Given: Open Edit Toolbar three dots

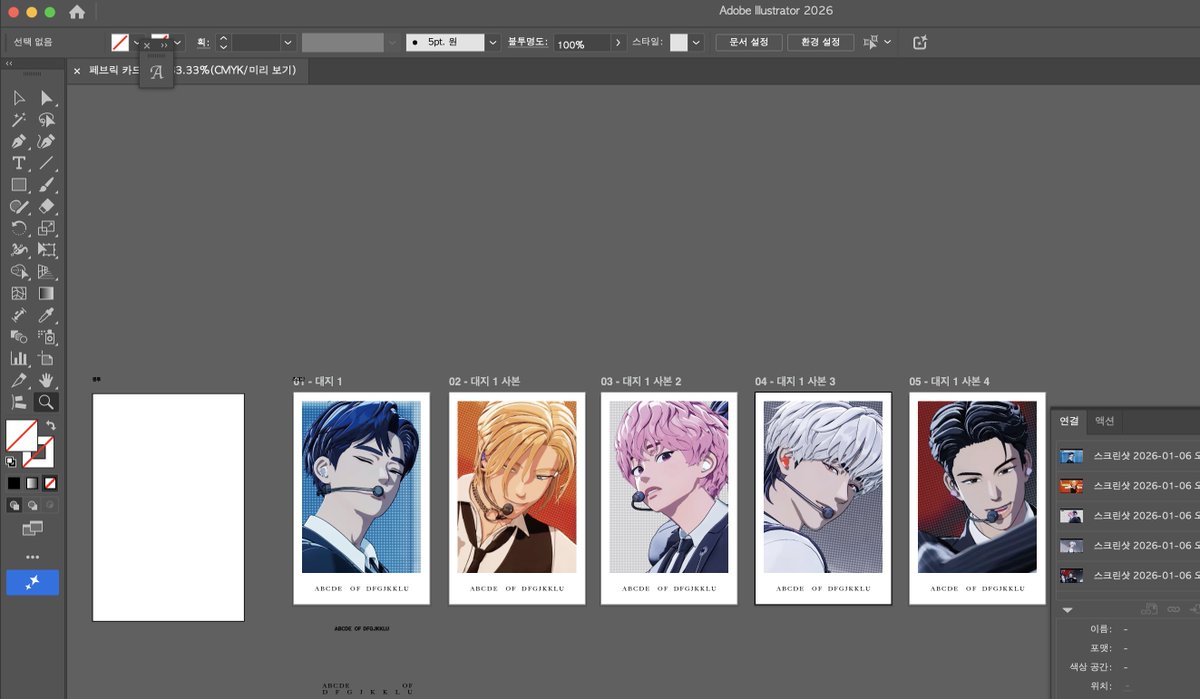Looking at the screenshot, I should 32,557.
